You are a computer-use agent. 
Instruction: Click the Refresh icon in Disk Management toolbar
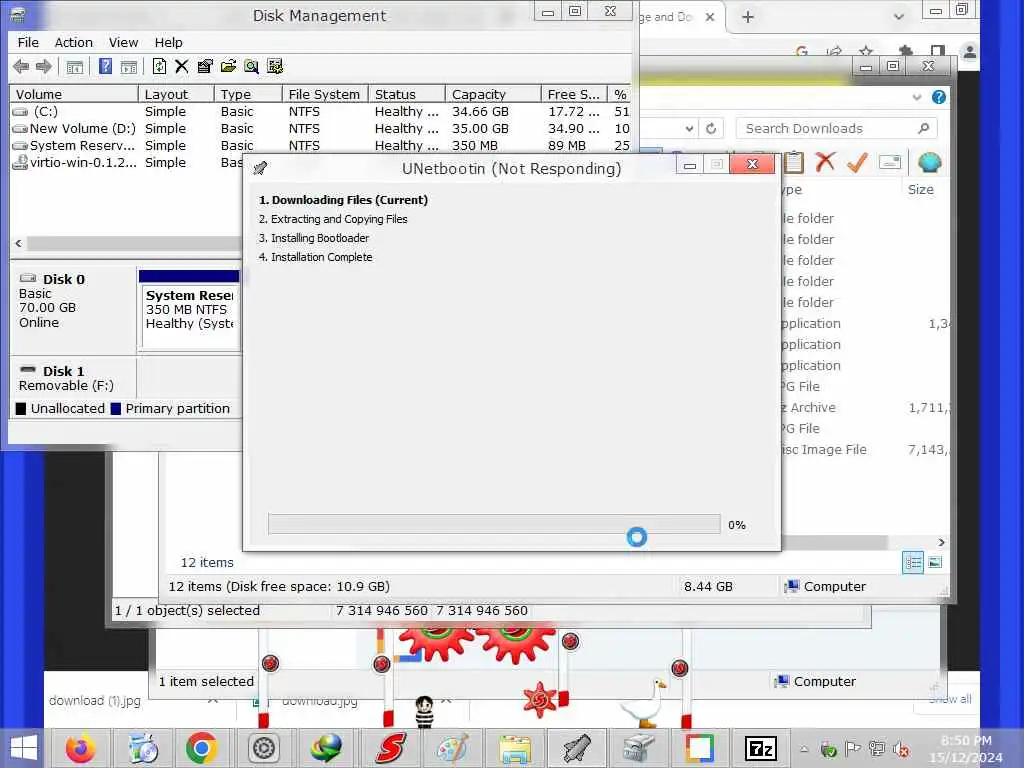click(x=159, y=67)
